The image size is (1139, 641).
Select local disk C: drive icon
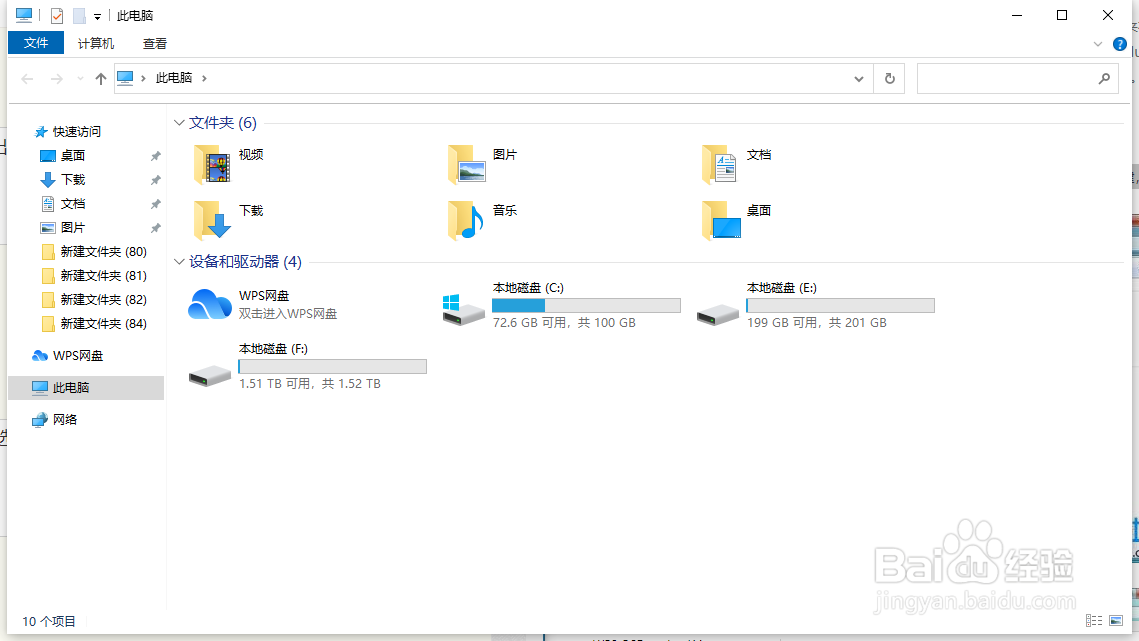pyautogui.click(x=463, y=310)
